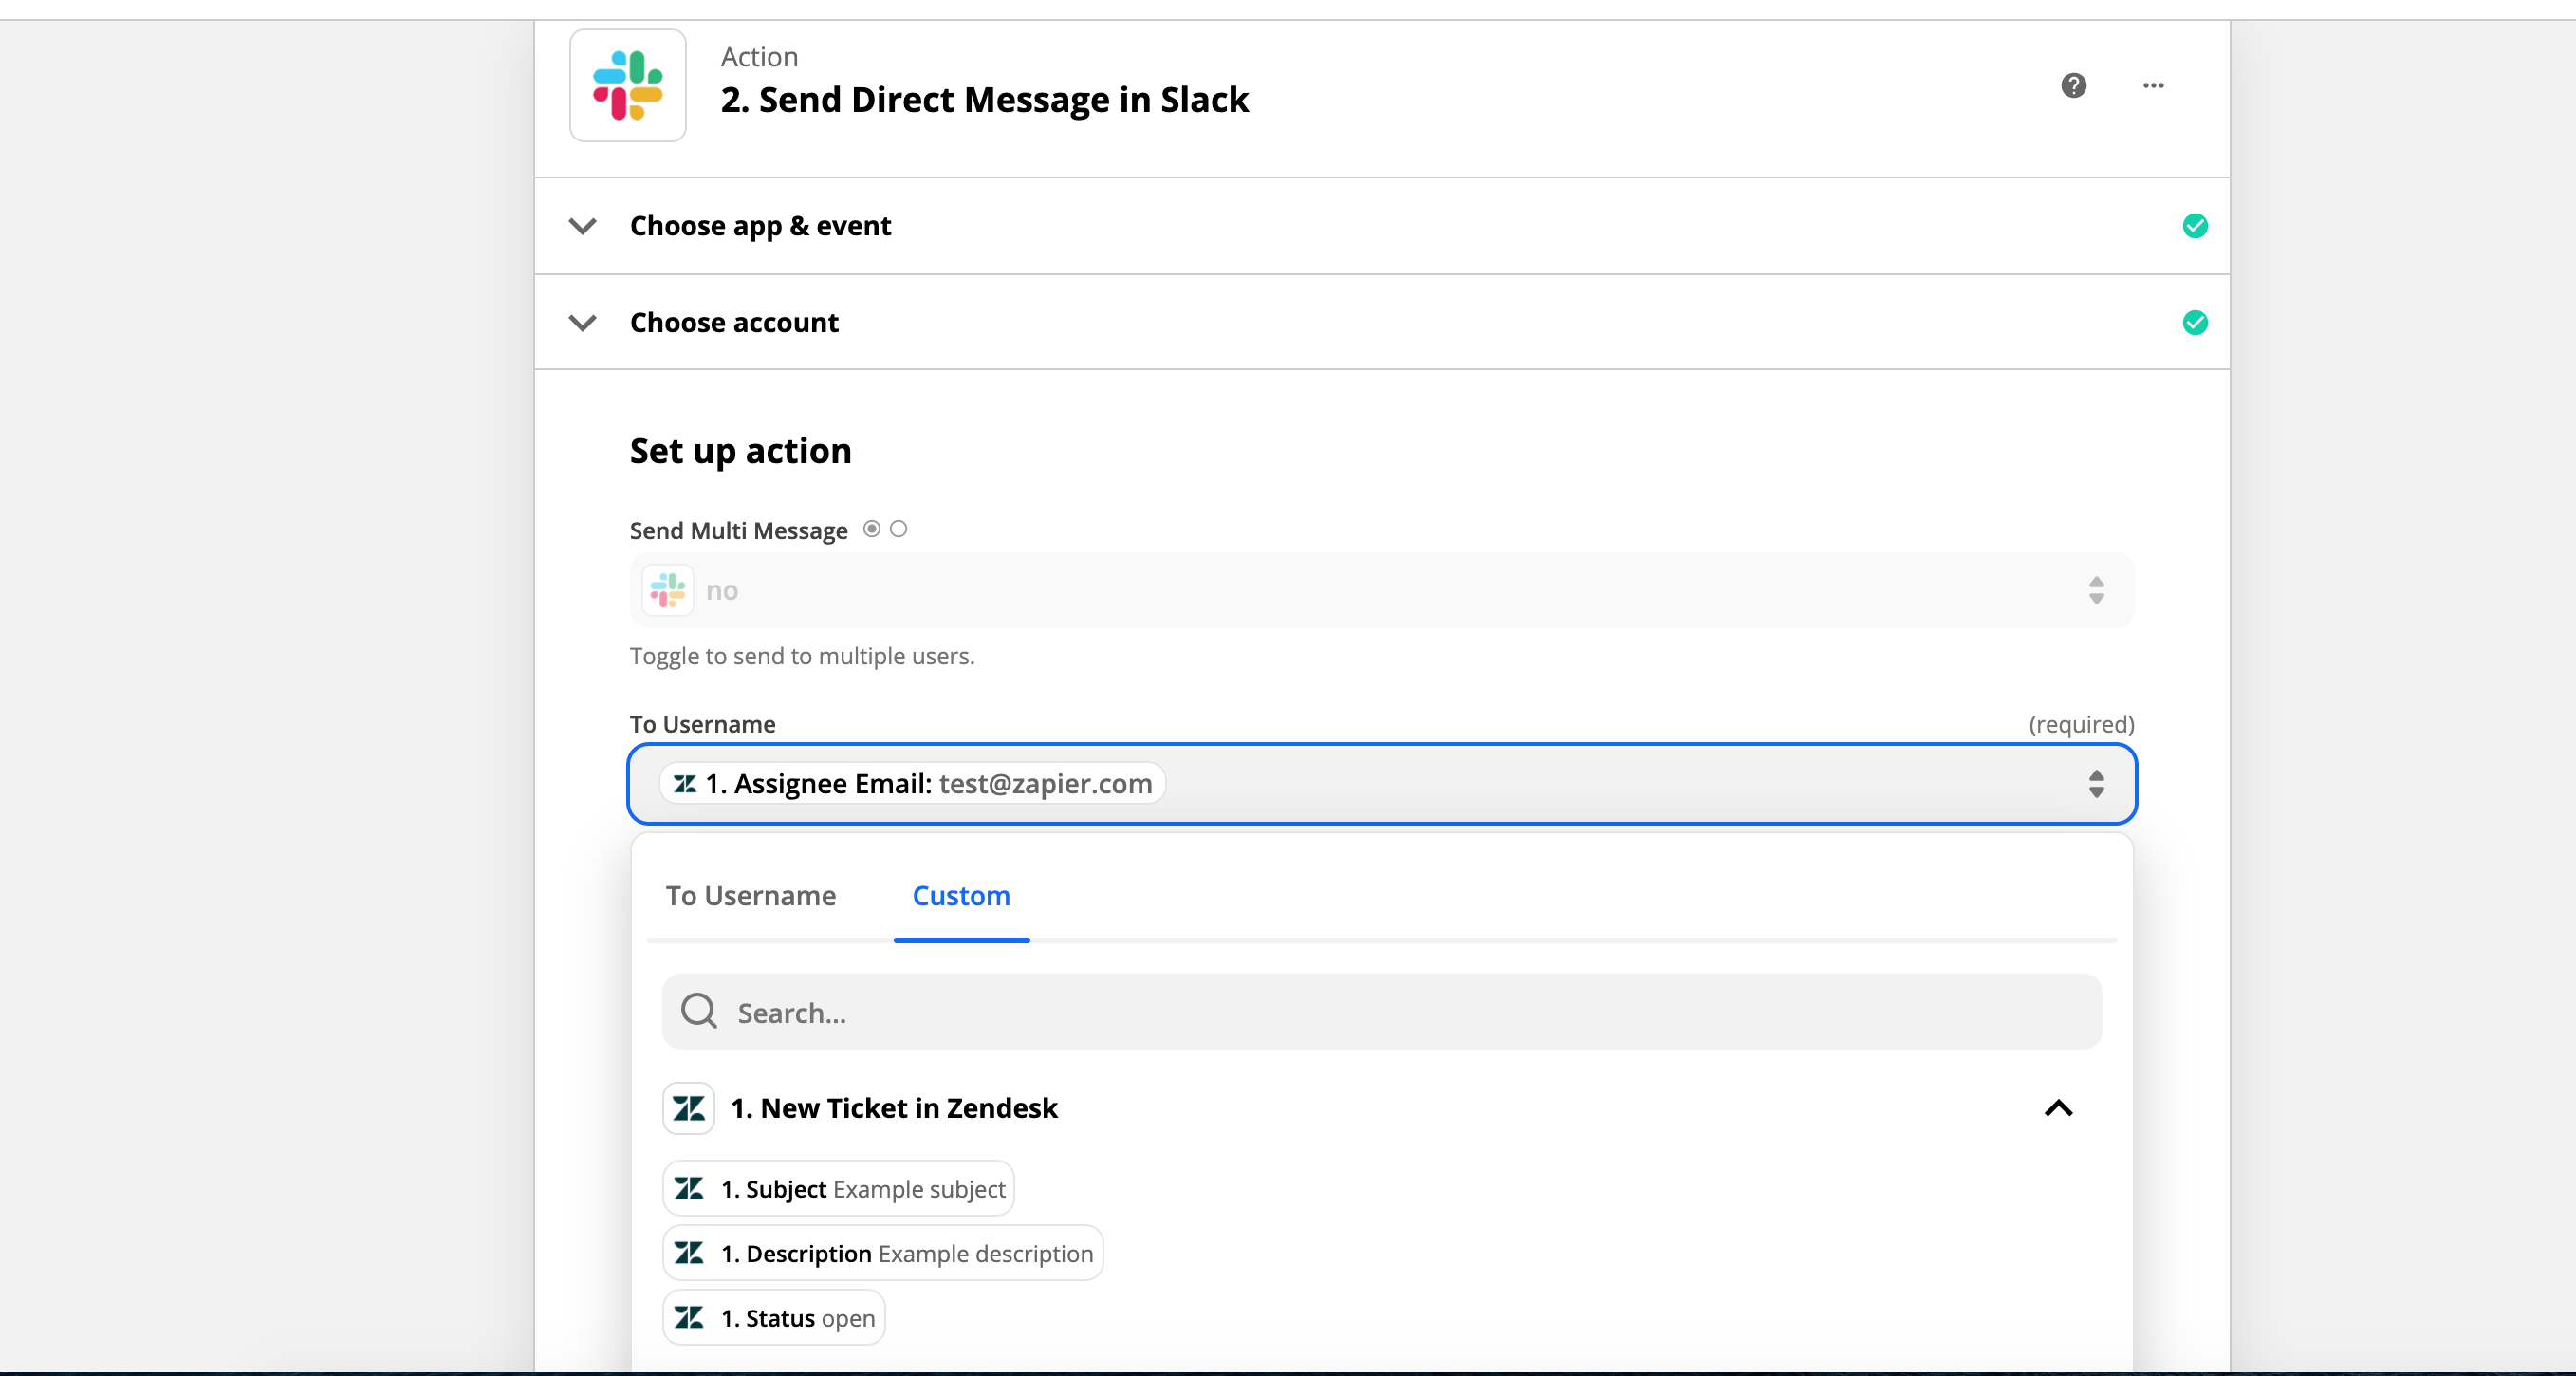
Task: Click the 'Toggle to send to multiple users.' hint
Action: coord(802,656)
